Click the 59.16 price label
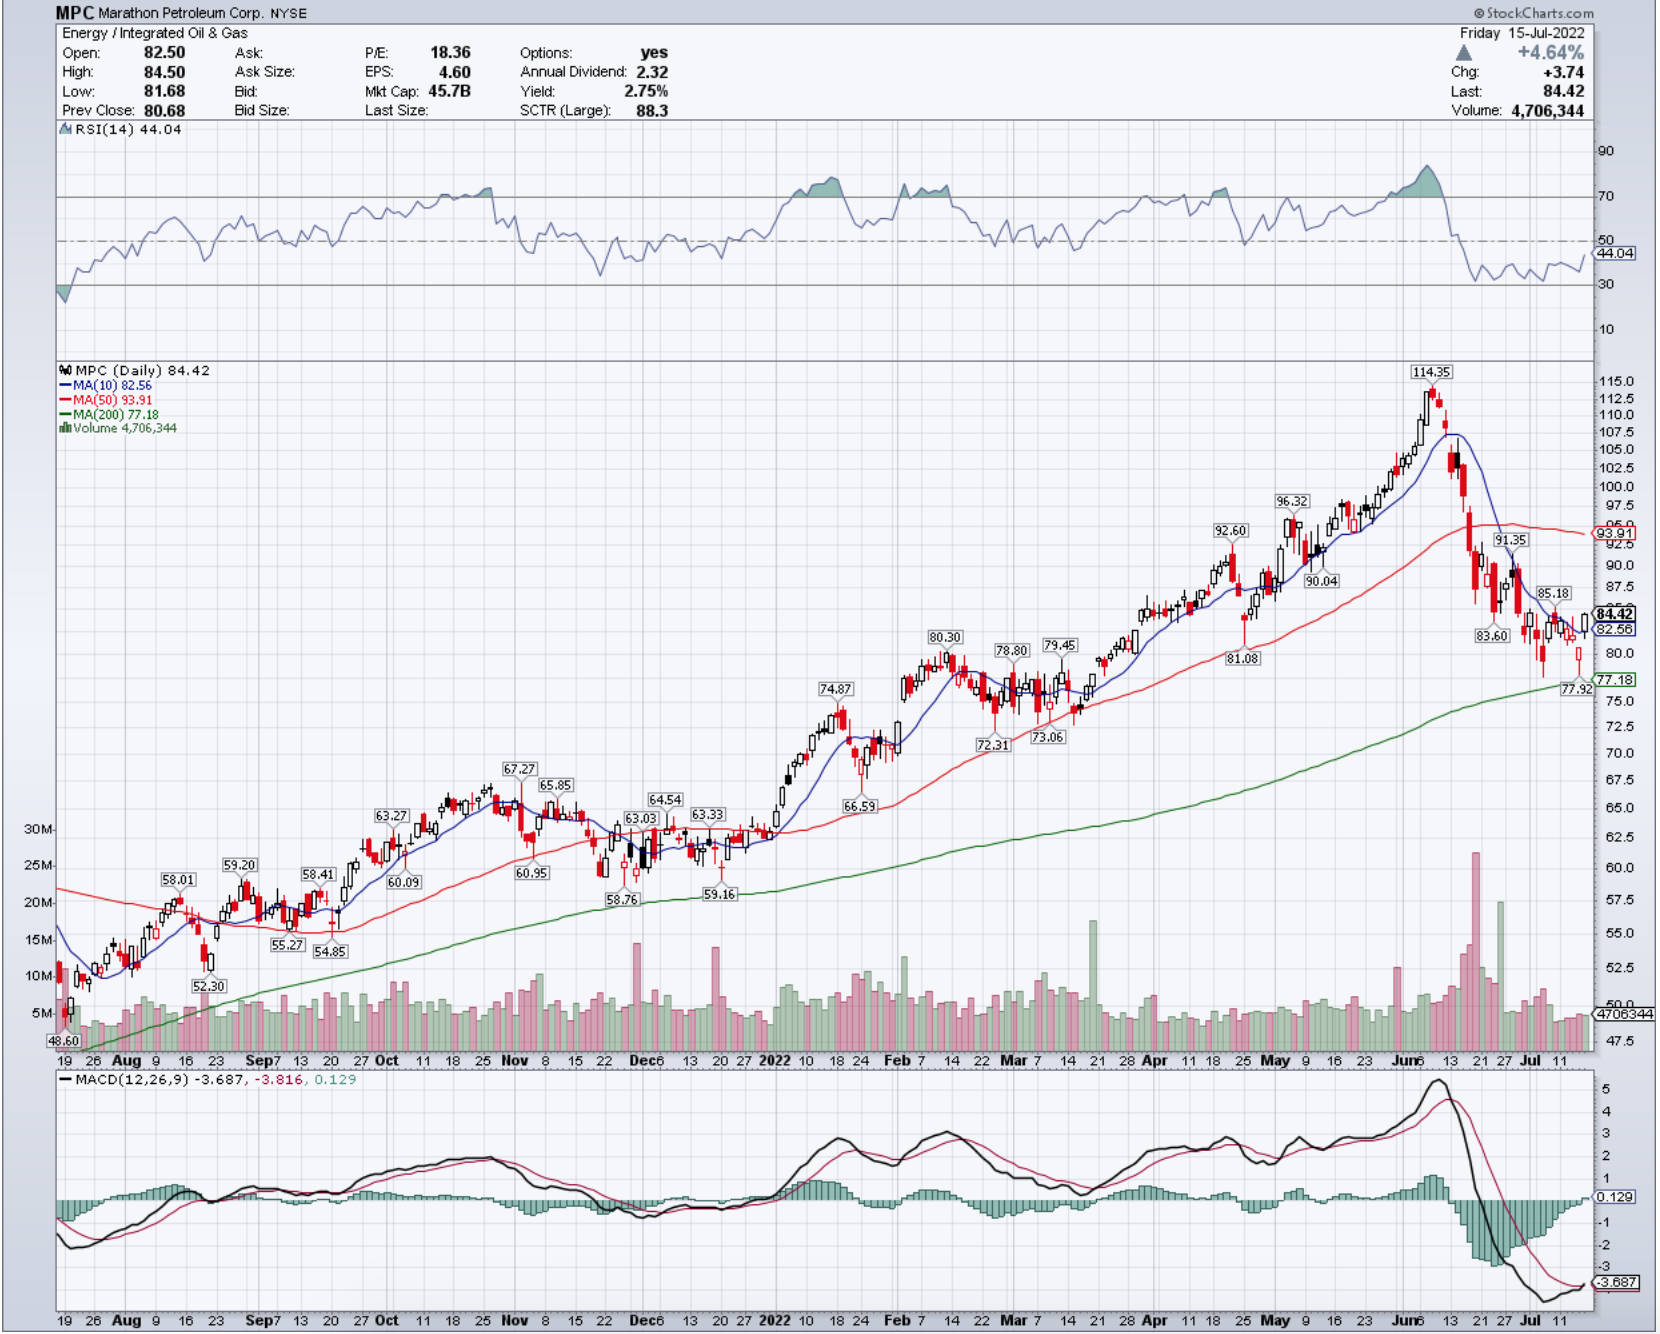 point(719,894)
